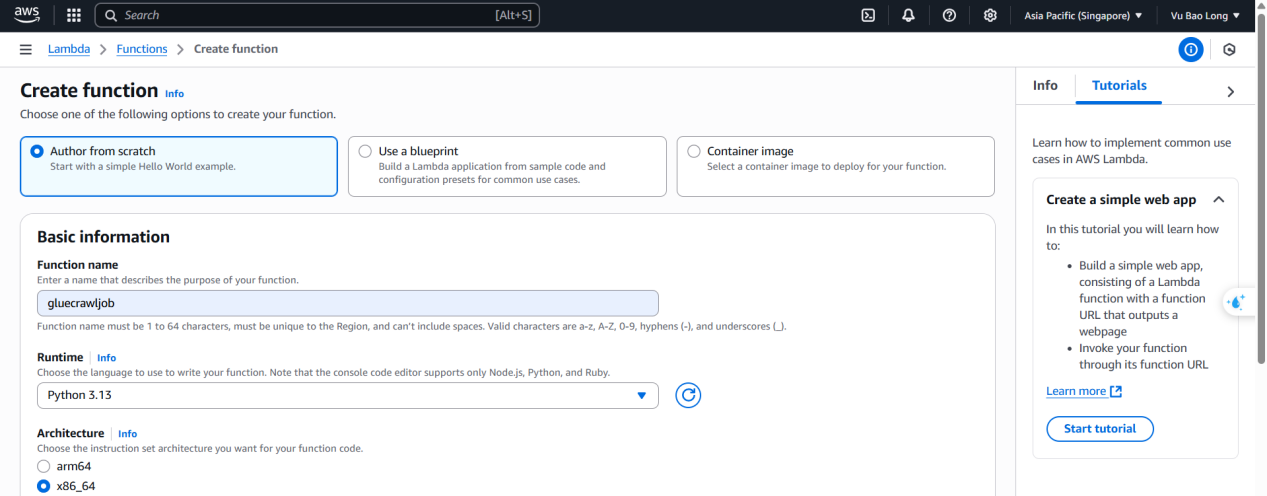This screenshot has width=1267, height=496.
Task: Collapse the Create a simple web app section
Action: (1218, 200)
